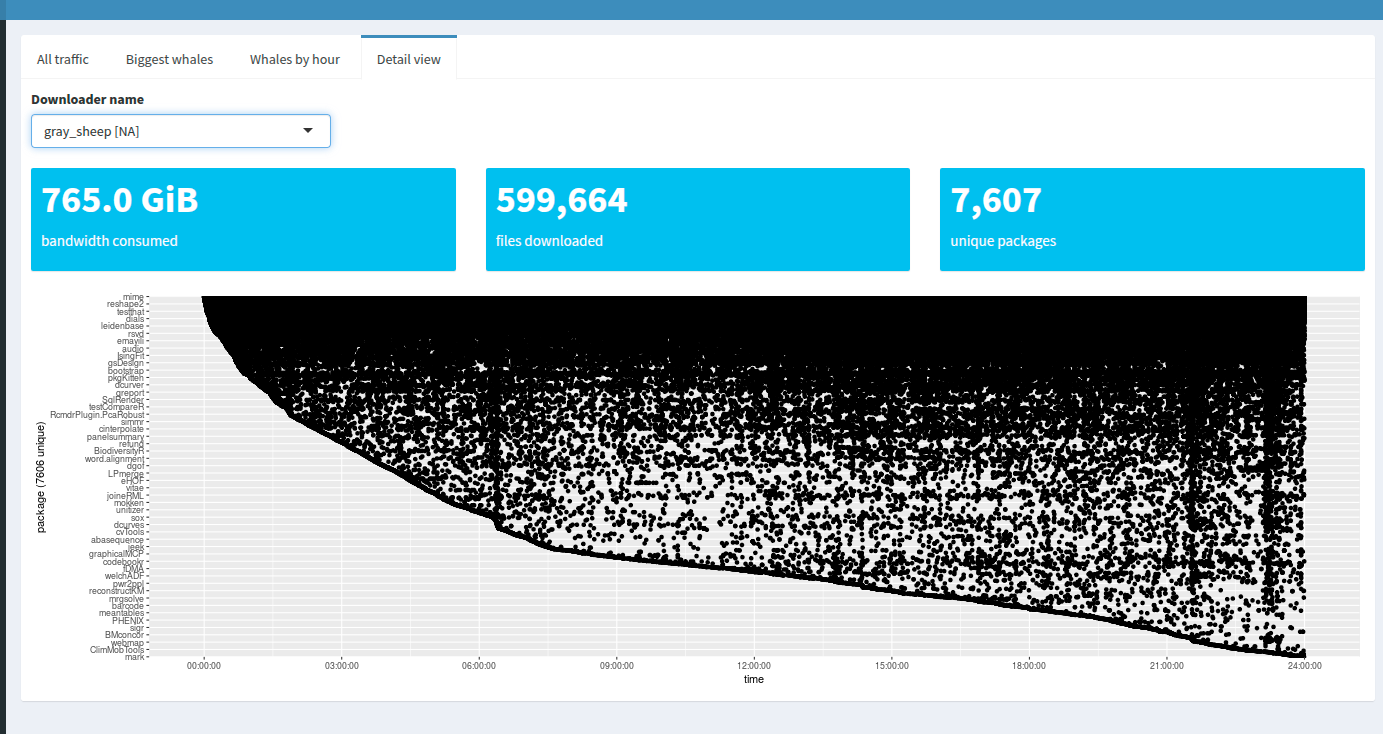
Task: Click the unique packages caption
Action: [1003, 241]
